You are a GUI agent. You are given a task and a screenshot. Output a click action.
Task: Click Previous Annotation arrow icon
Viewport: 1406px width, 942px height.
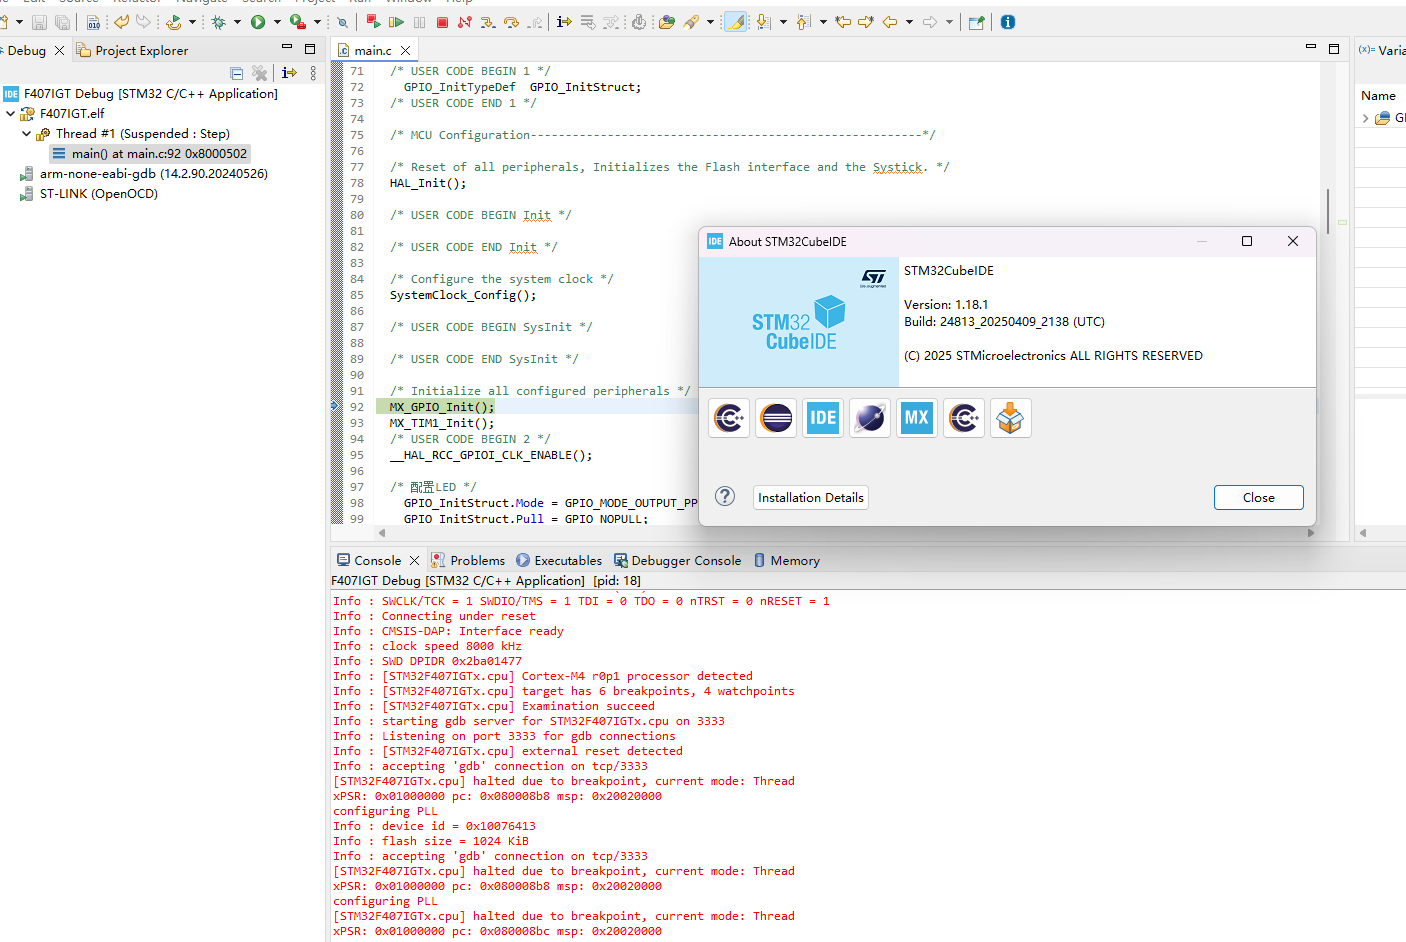coord(803,22)
